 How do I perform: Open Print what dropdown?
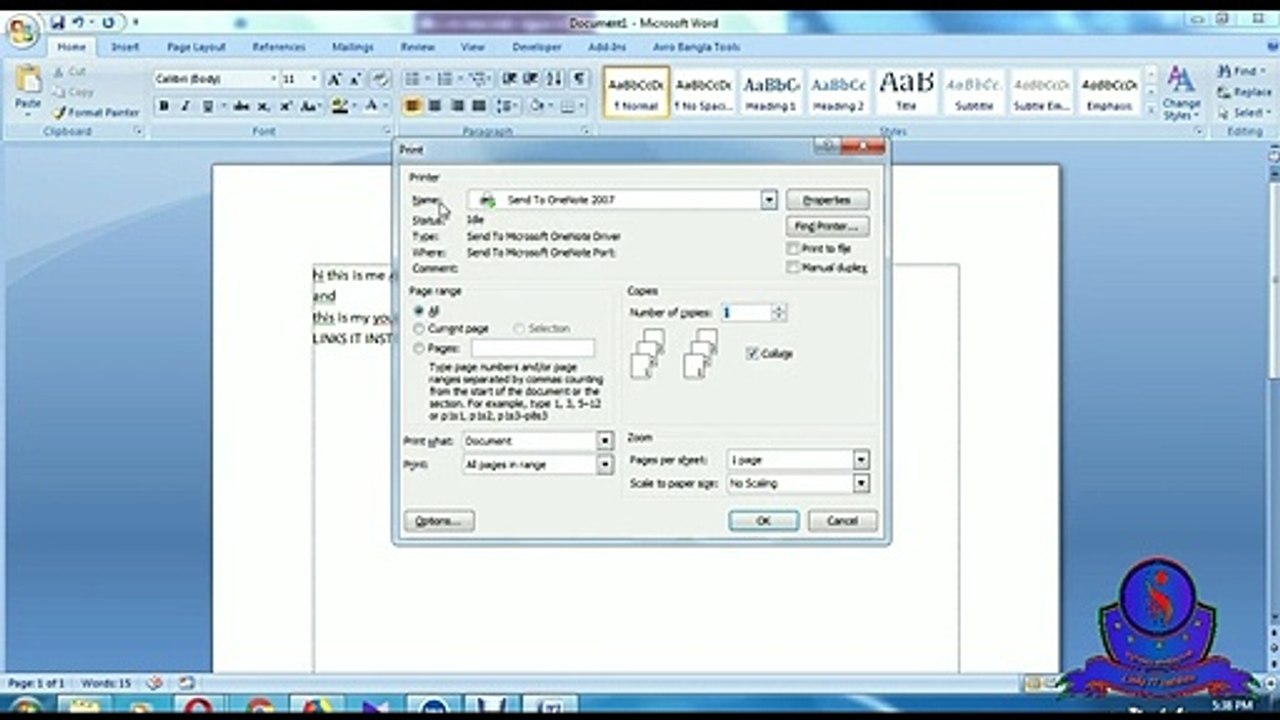(x=605, y=441)
